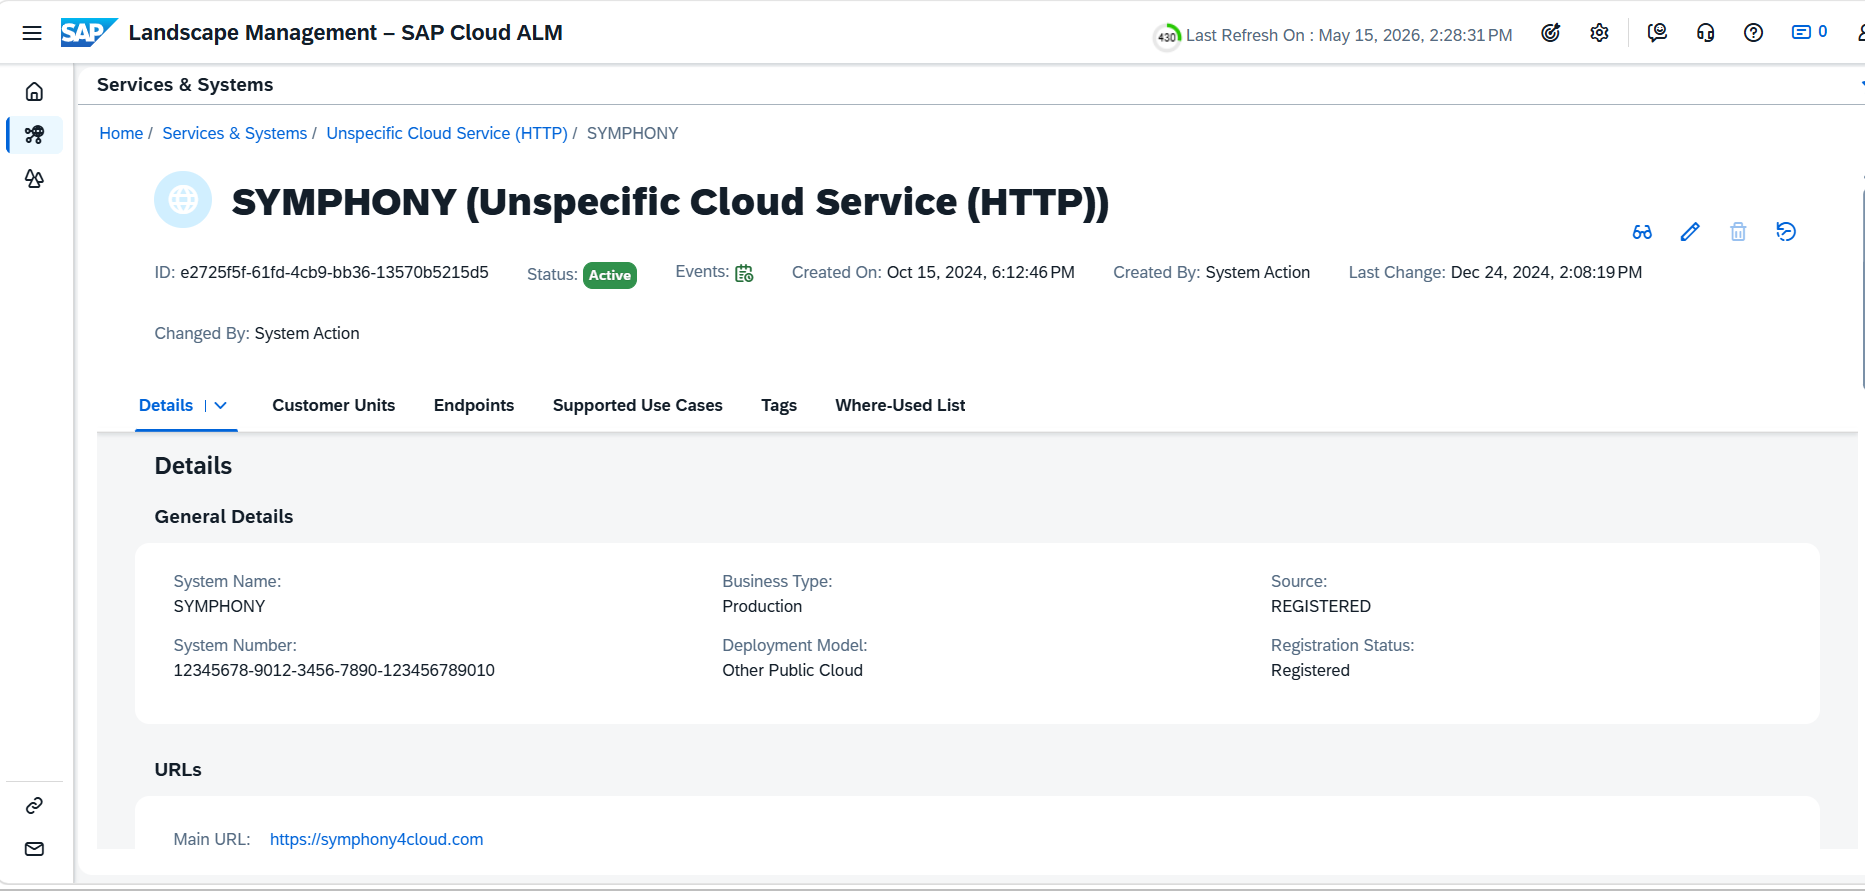Open the hamburger navigation menu
Viewport: 1865px width, 891px height.
32,33
